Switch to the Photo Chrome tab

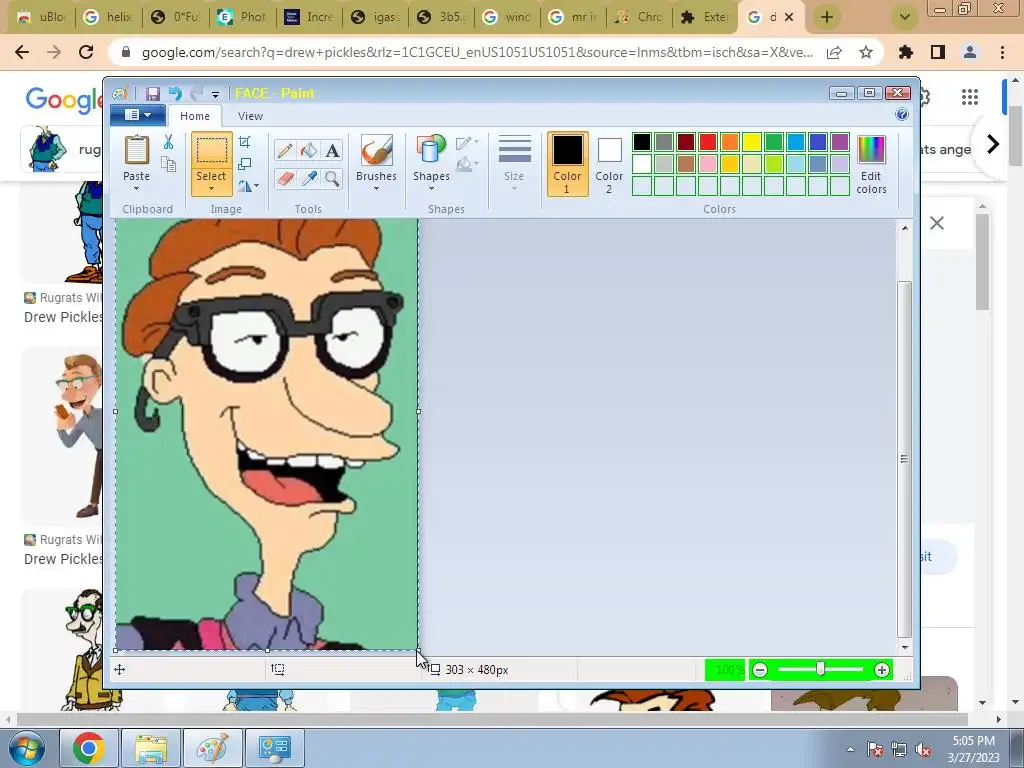pyautogui.click(x=242, y=18)
